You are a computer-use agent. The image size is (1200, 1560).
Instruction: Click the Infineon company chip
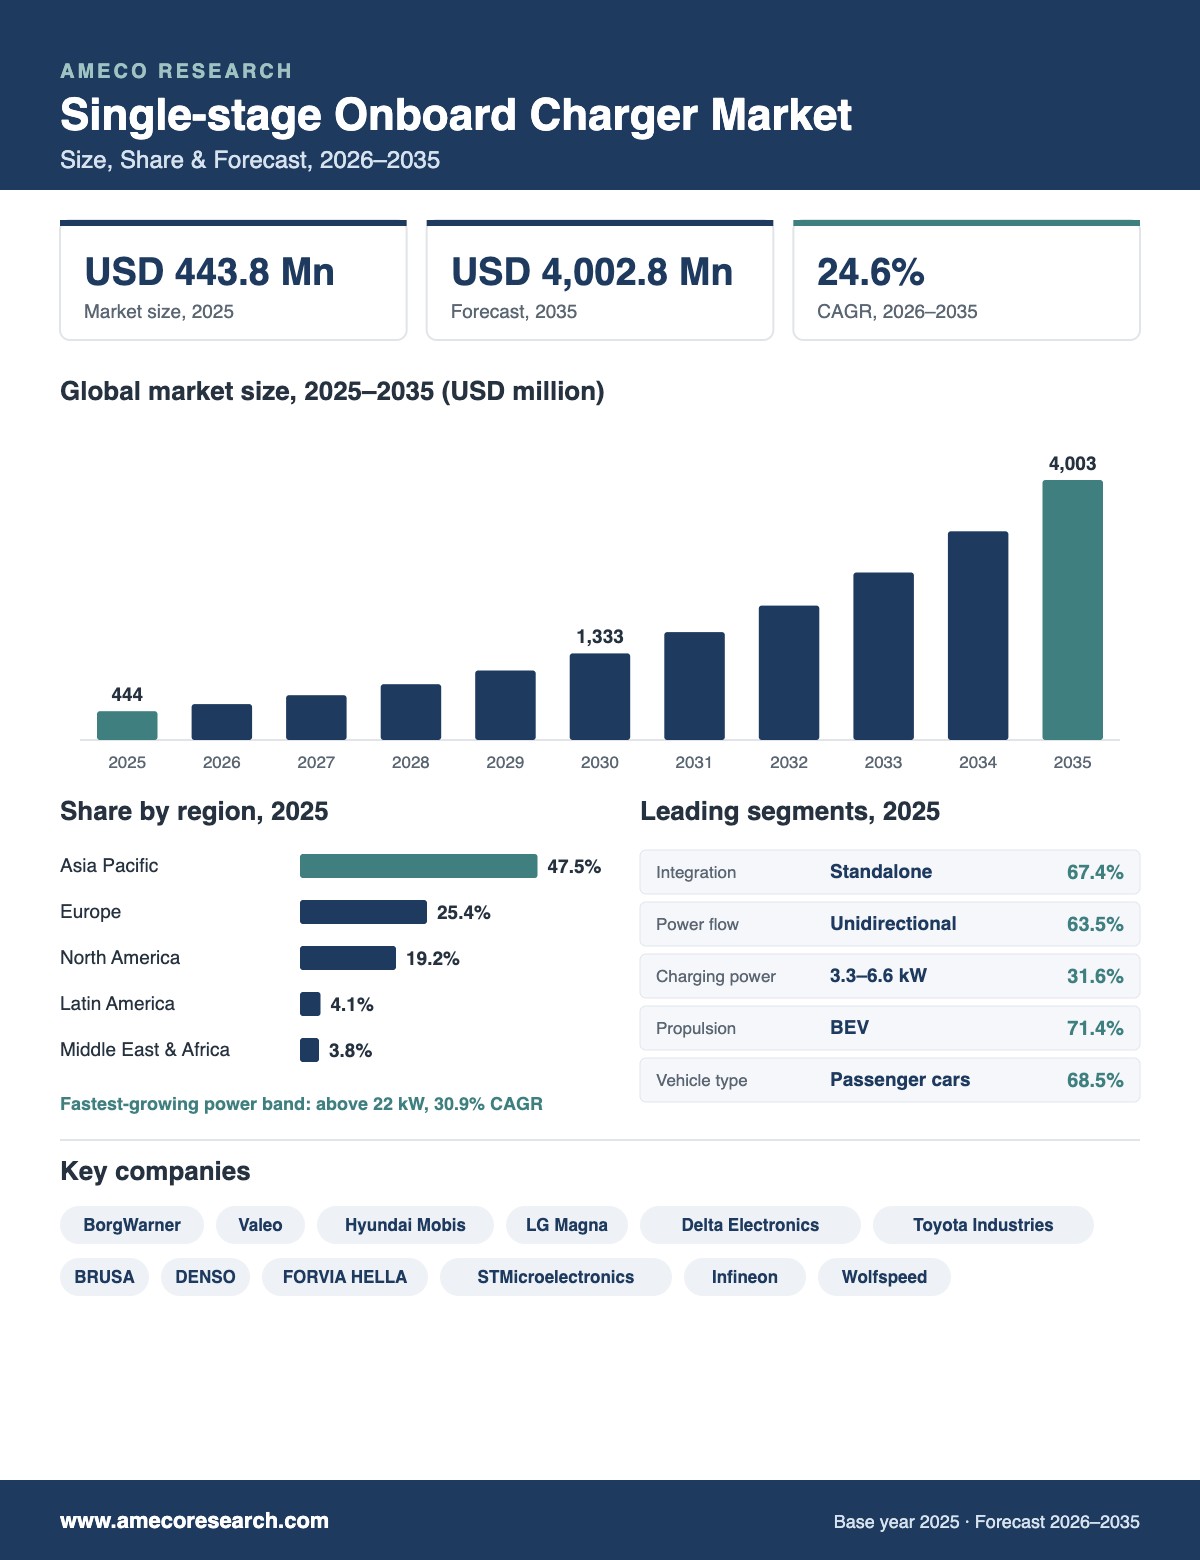tap(745, 1277)
